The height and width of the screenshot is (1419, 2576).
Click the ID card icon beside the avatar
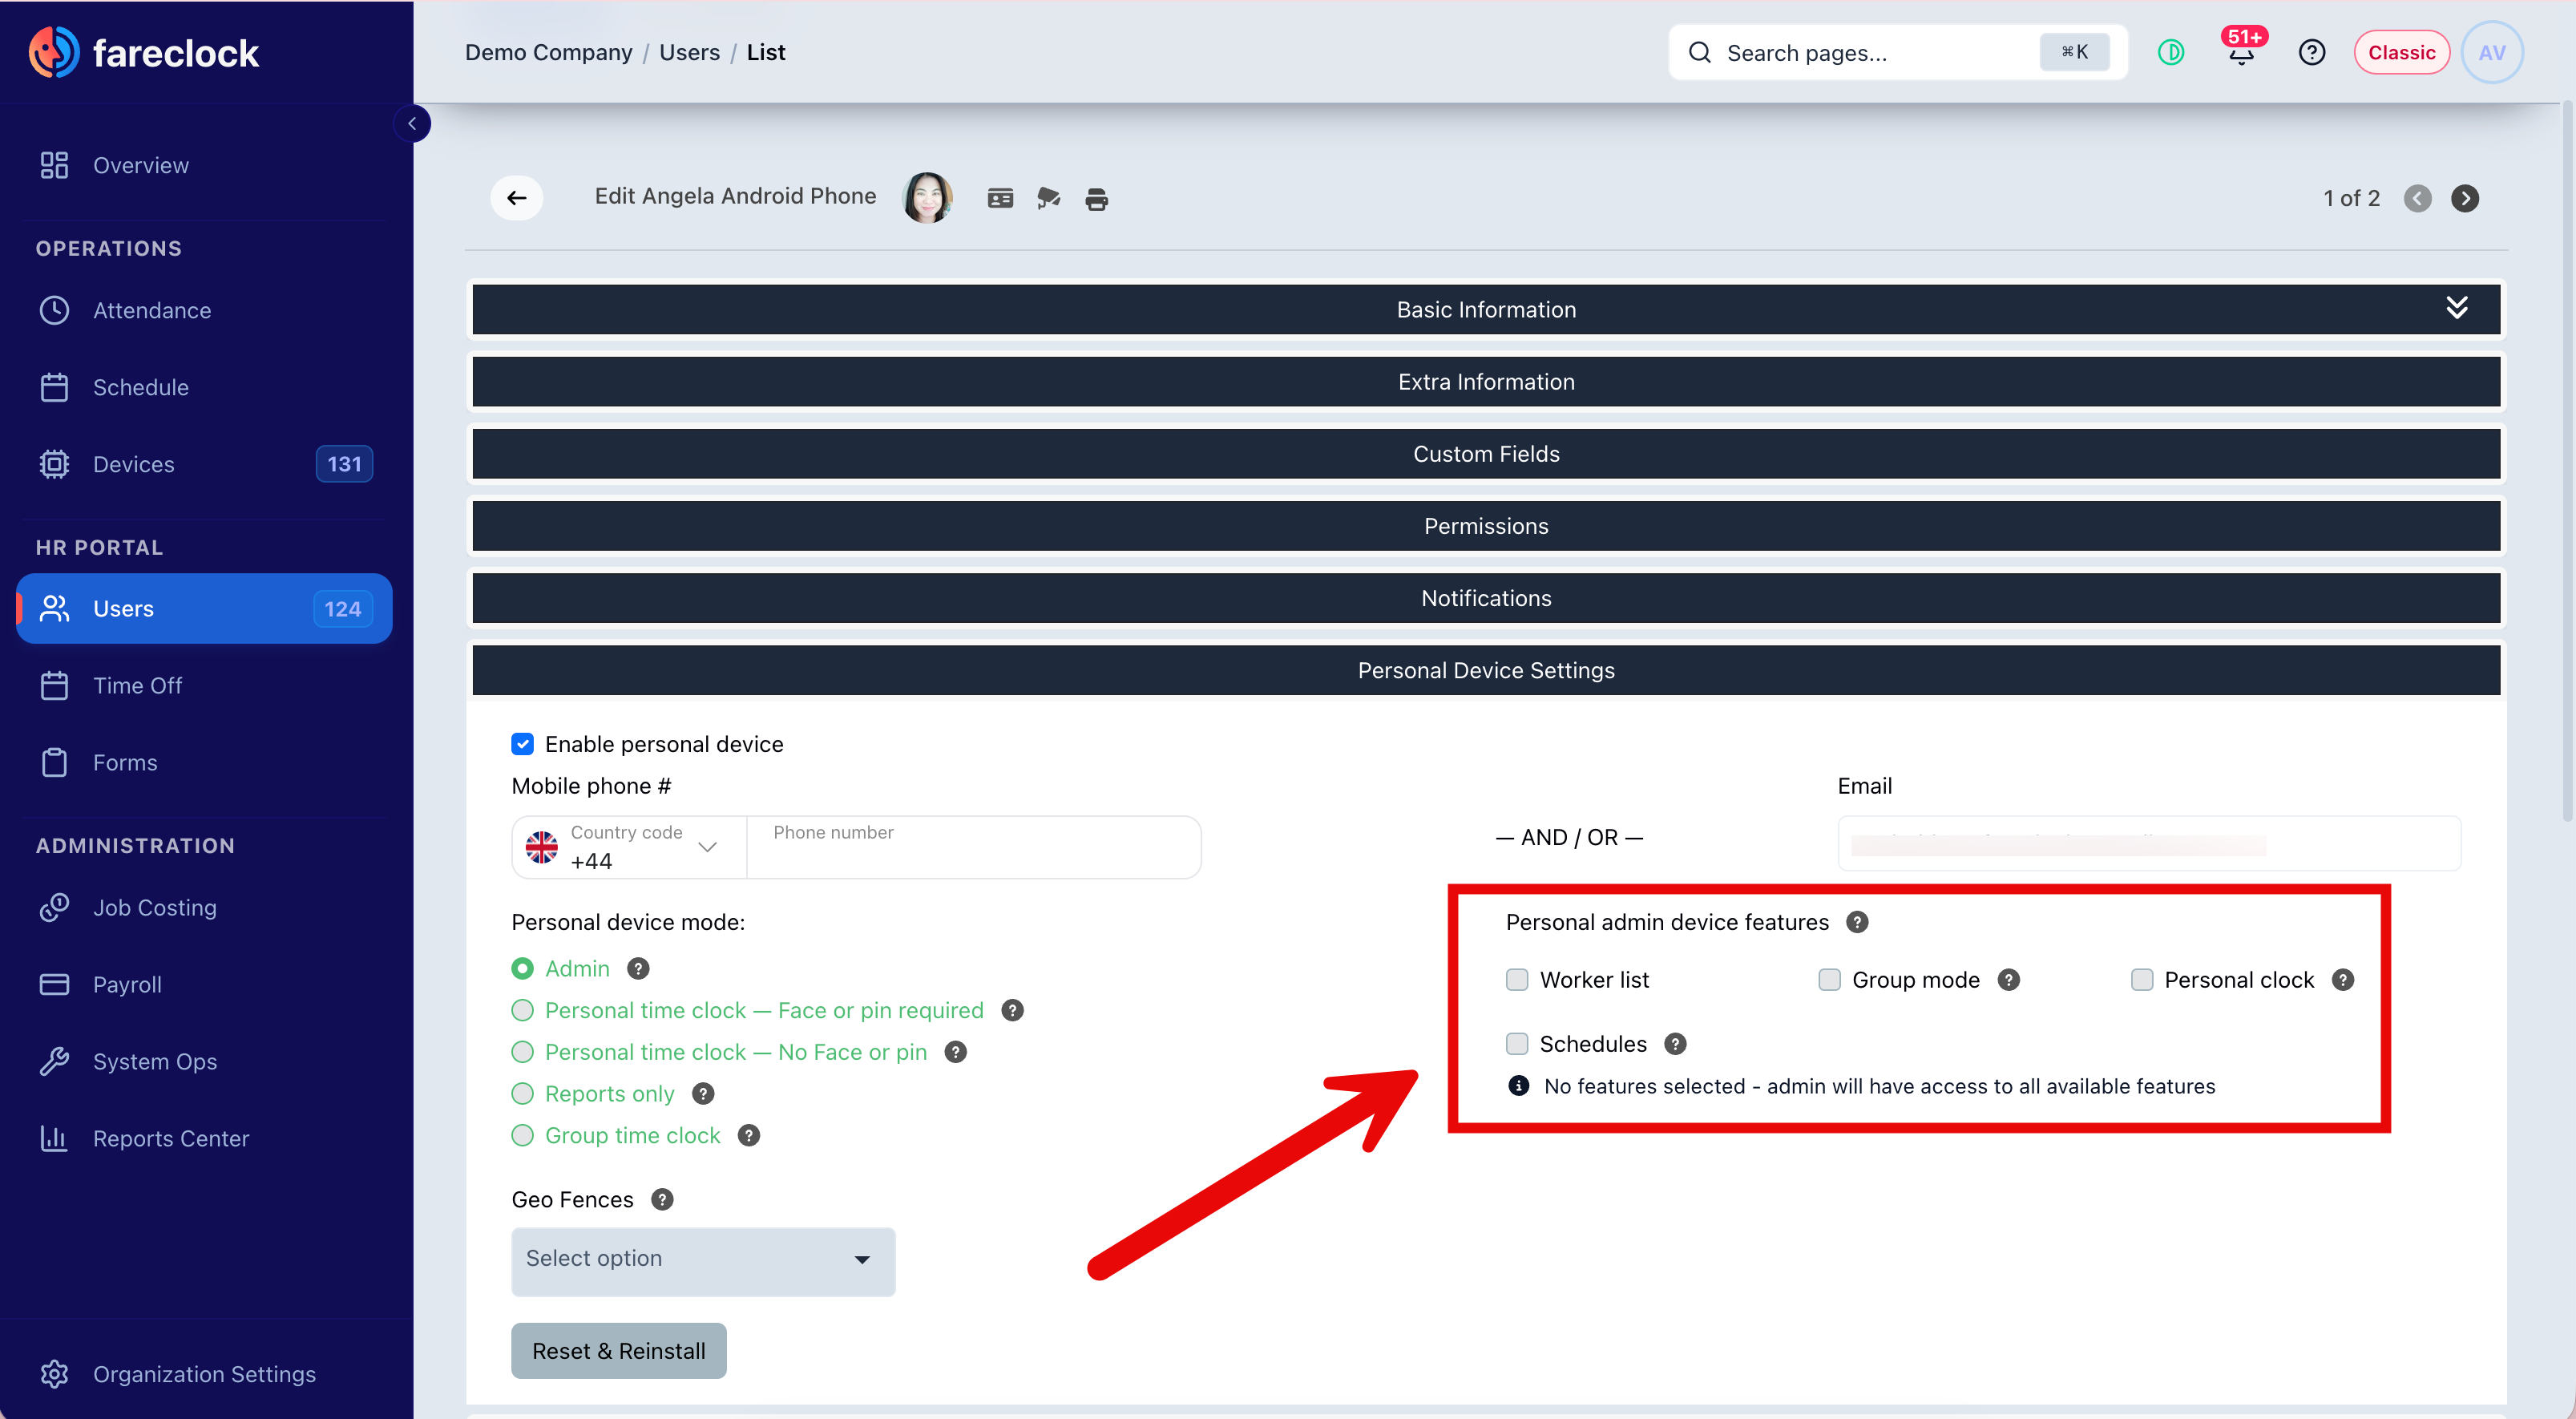click(1000, 199)
